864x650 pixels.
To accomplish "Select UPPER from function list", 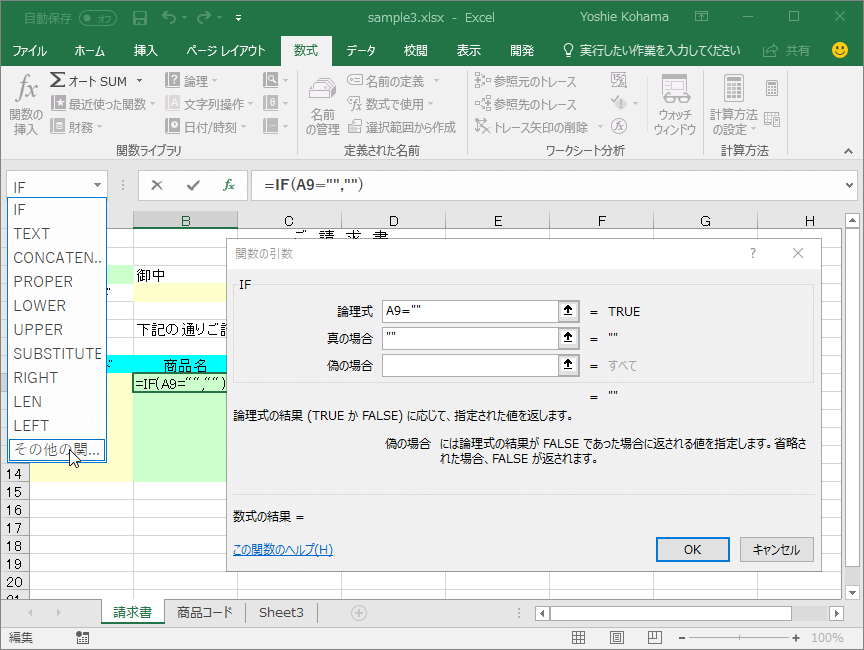I will [57, 329].
